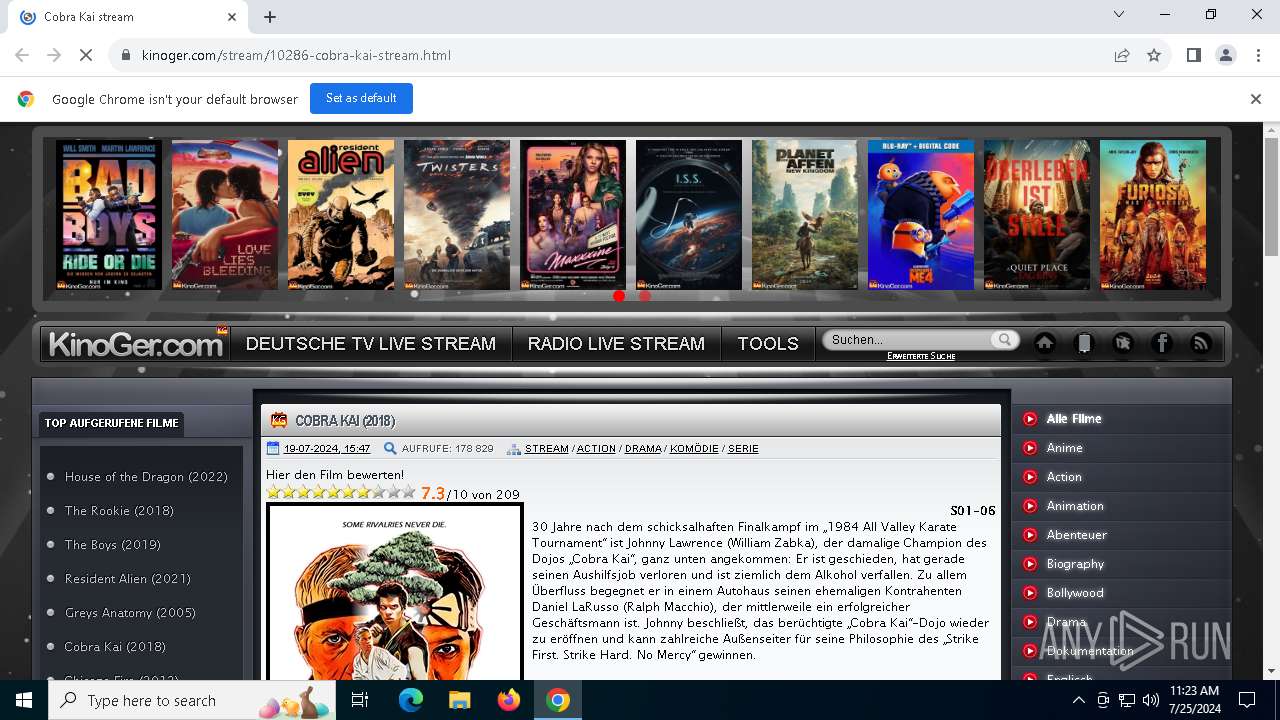Click the Chrome address bar URL
The image size is (1280, 720).
[296, 55]
